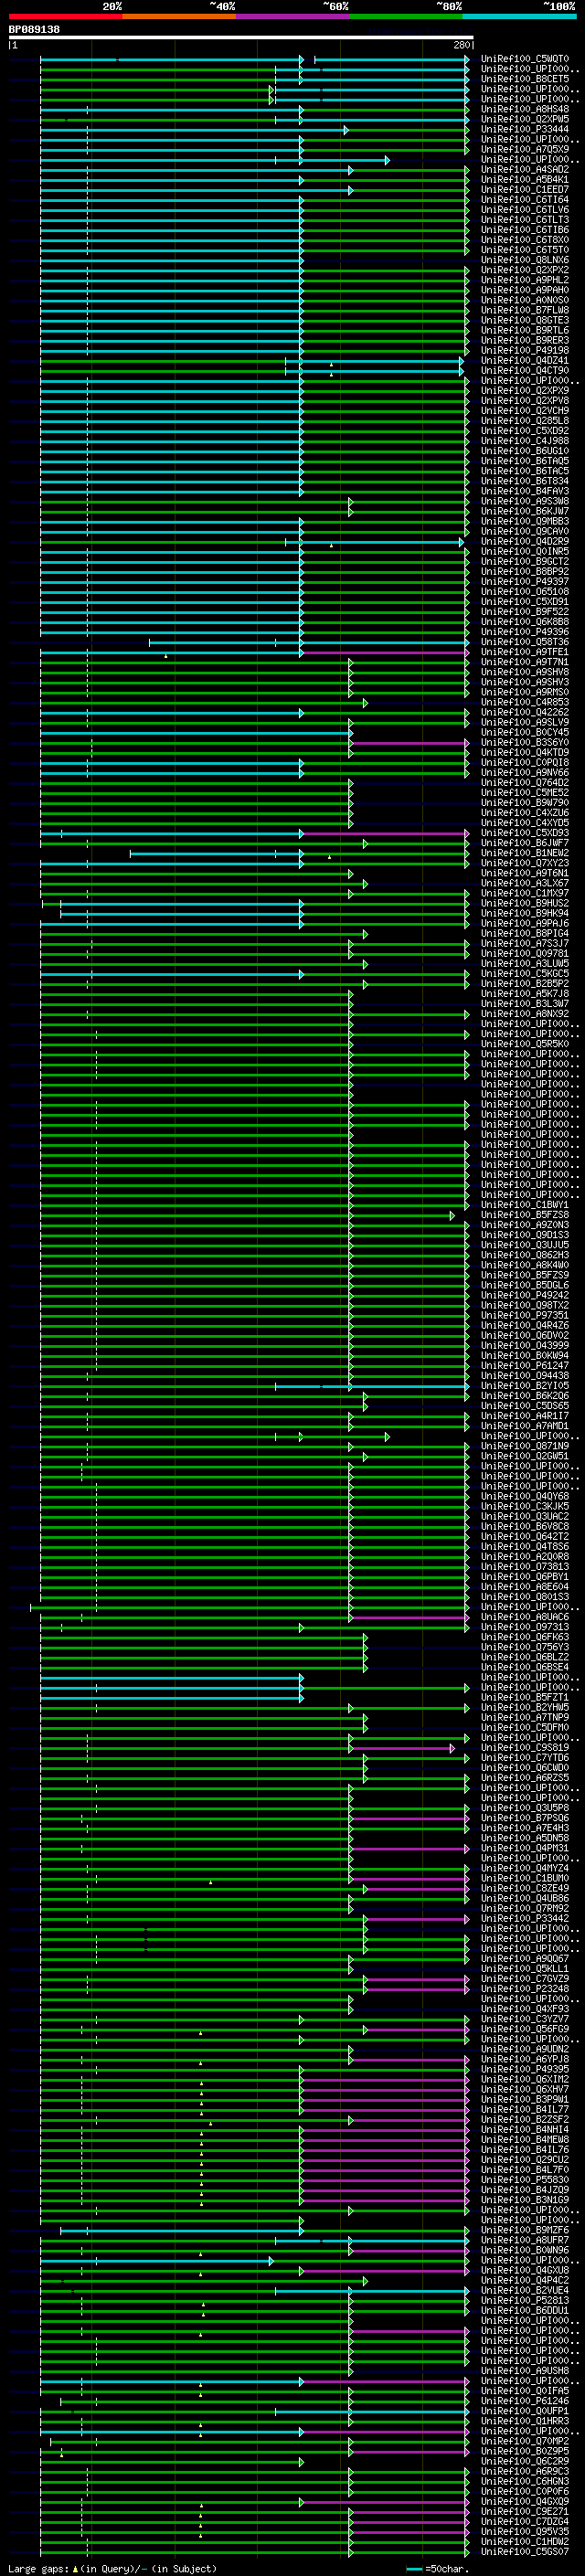Select the UniRef100_A8UAC6 label
Viewport: 585px width, 2576px height.
tap(524, 1617)
